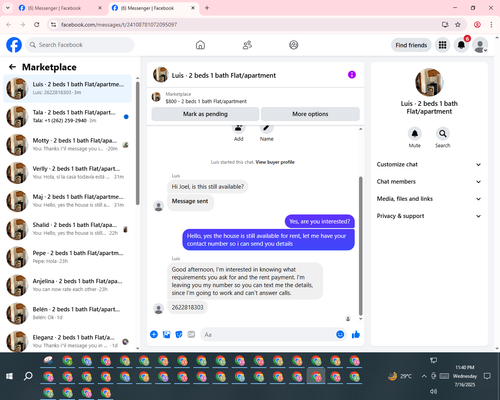
Task: Click Mark as pending button
Action: click(x=205, y=114)
